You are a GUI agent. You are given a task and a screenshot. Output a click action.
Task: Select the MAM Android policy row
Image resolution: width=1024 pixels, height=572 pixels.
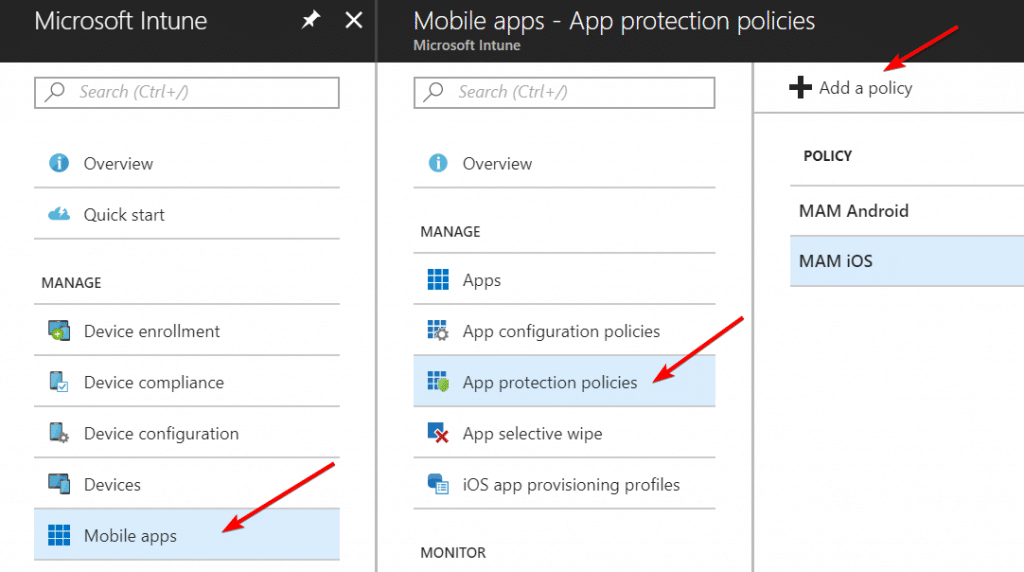pyautogui.click(x=853, y=211)
